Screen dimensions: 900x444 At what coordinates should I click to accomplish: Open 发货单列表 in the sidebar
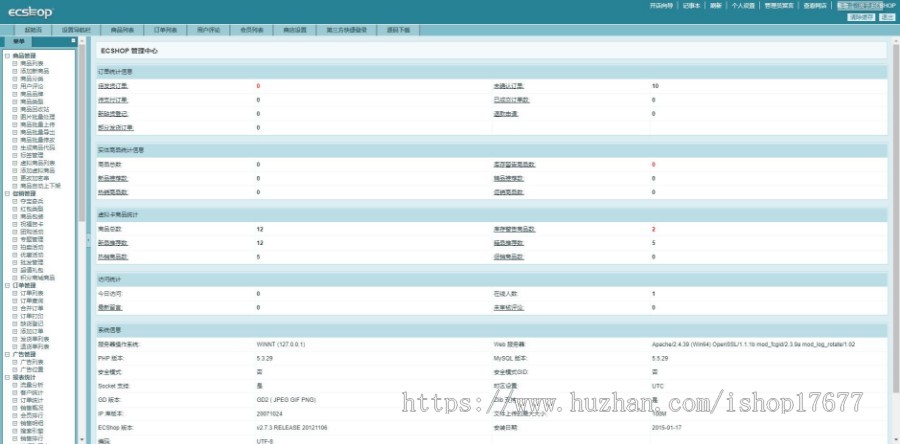(34, 339)
